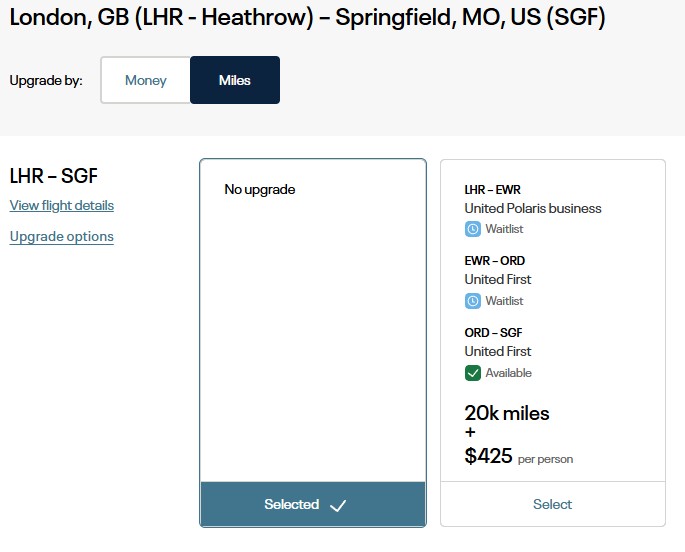Pick the No upgrade card
Screen dimensions: 685x552
[313, 320]
